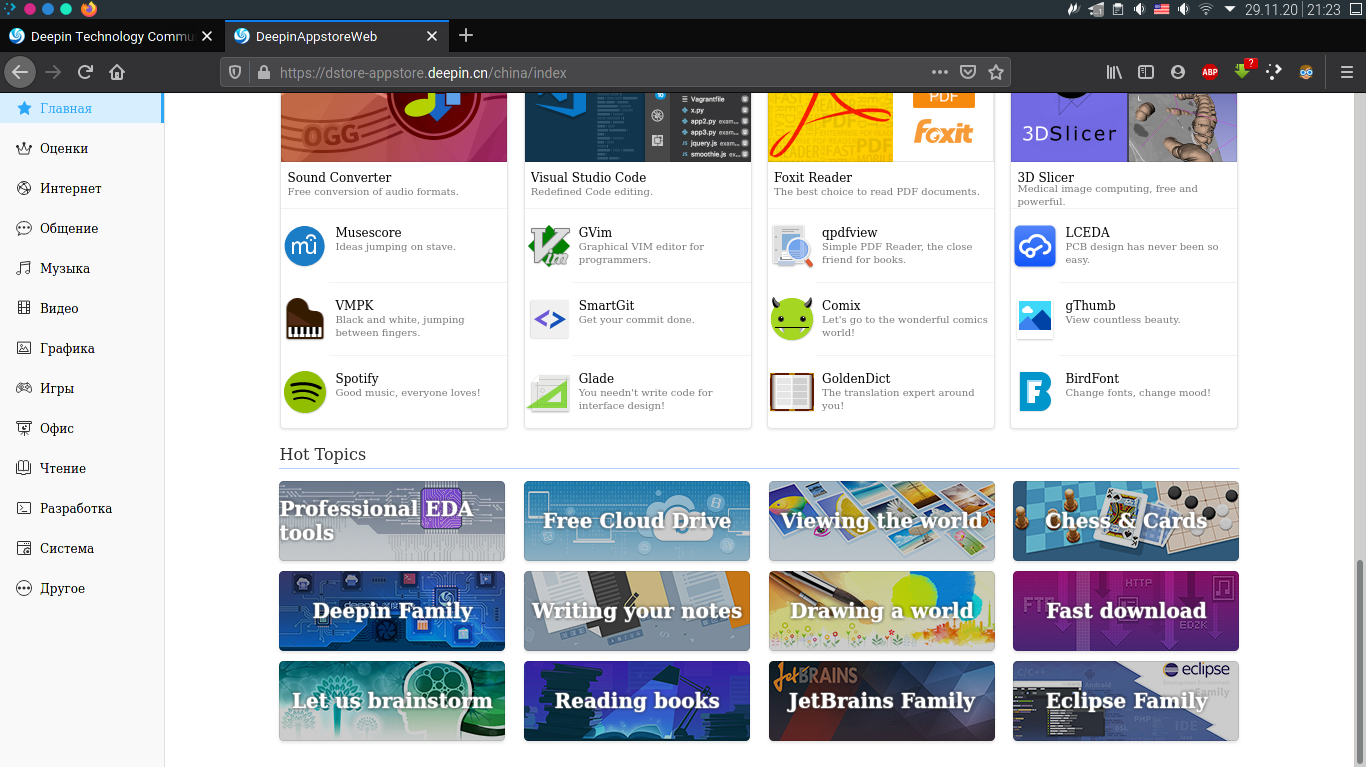The height and width of the screenshot is (767, 1366).
Task: Open Professional EDA tools topic banner
Action: coord(392,521)
